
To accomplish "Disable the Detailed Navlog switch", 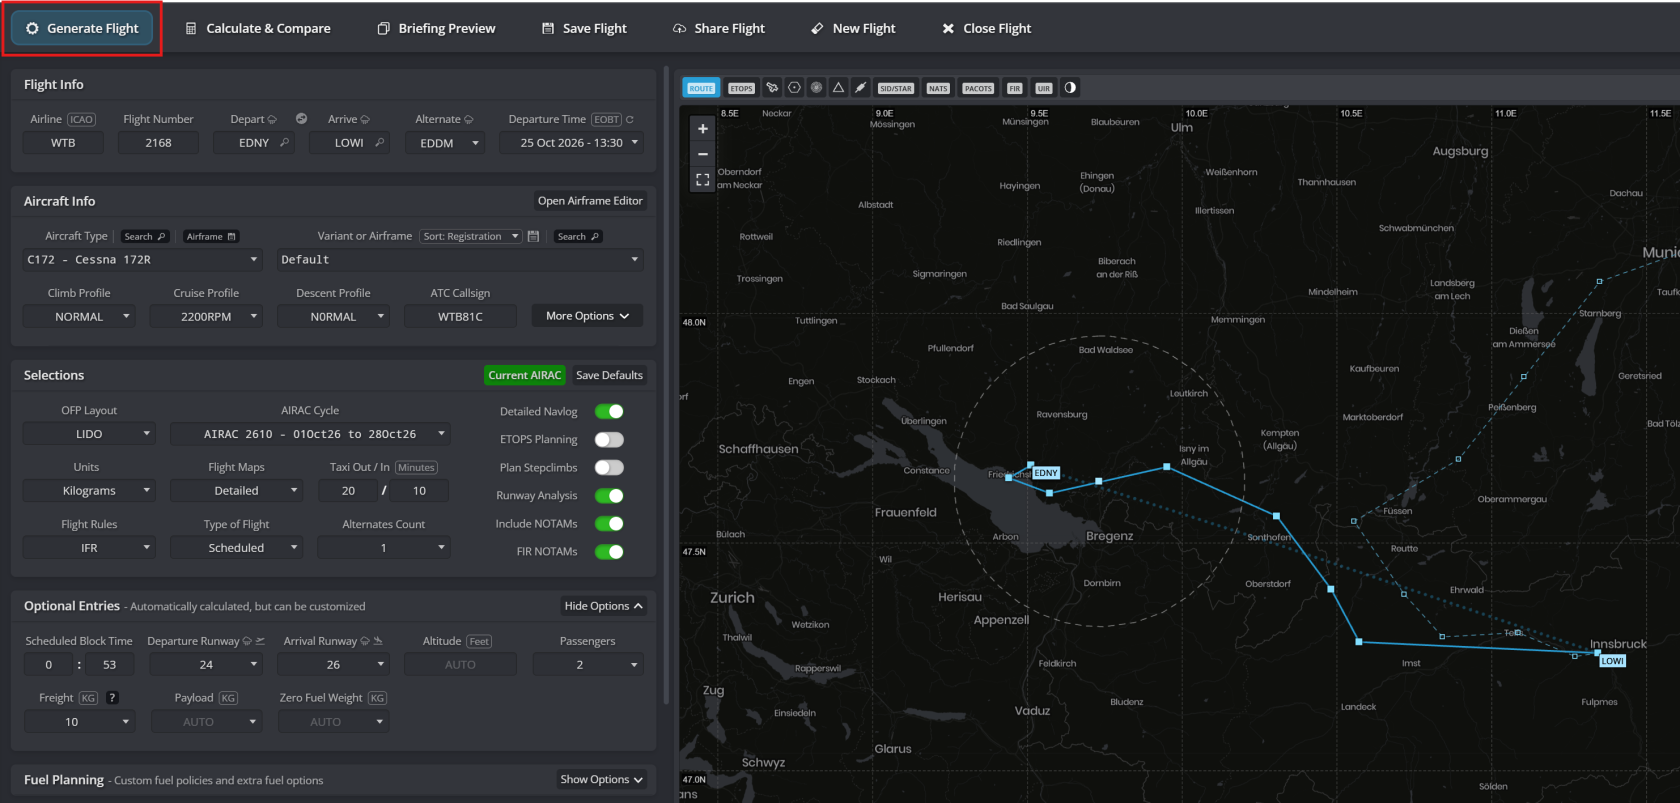I will (609, 412).
